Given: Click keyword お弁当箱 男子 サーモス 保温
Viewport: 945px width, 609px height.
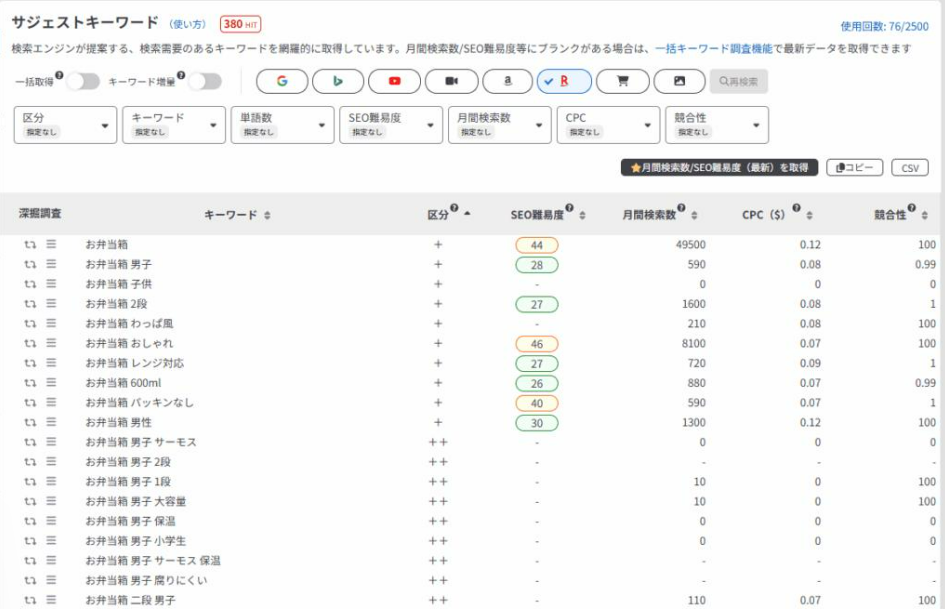Looking at the screenshot, I should point(153,561).
